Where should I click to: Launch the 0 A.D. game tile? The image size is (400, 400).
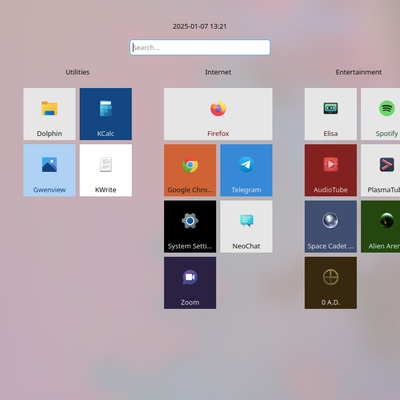331,283
